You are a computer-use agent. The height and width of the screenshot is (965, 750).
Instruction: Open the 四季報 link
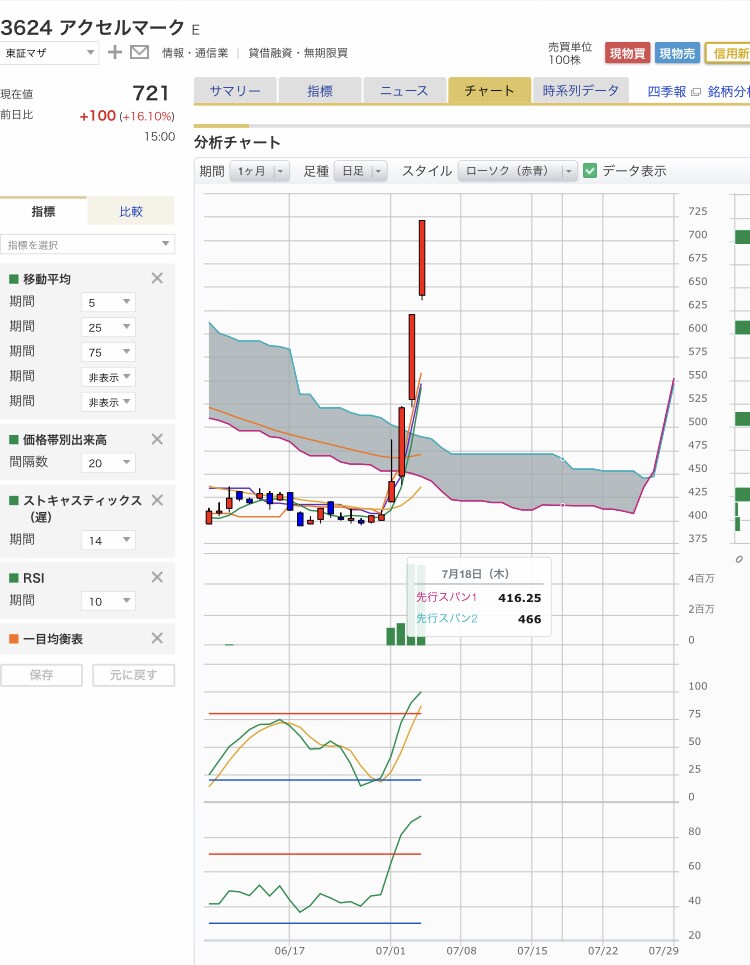[667, 92]
